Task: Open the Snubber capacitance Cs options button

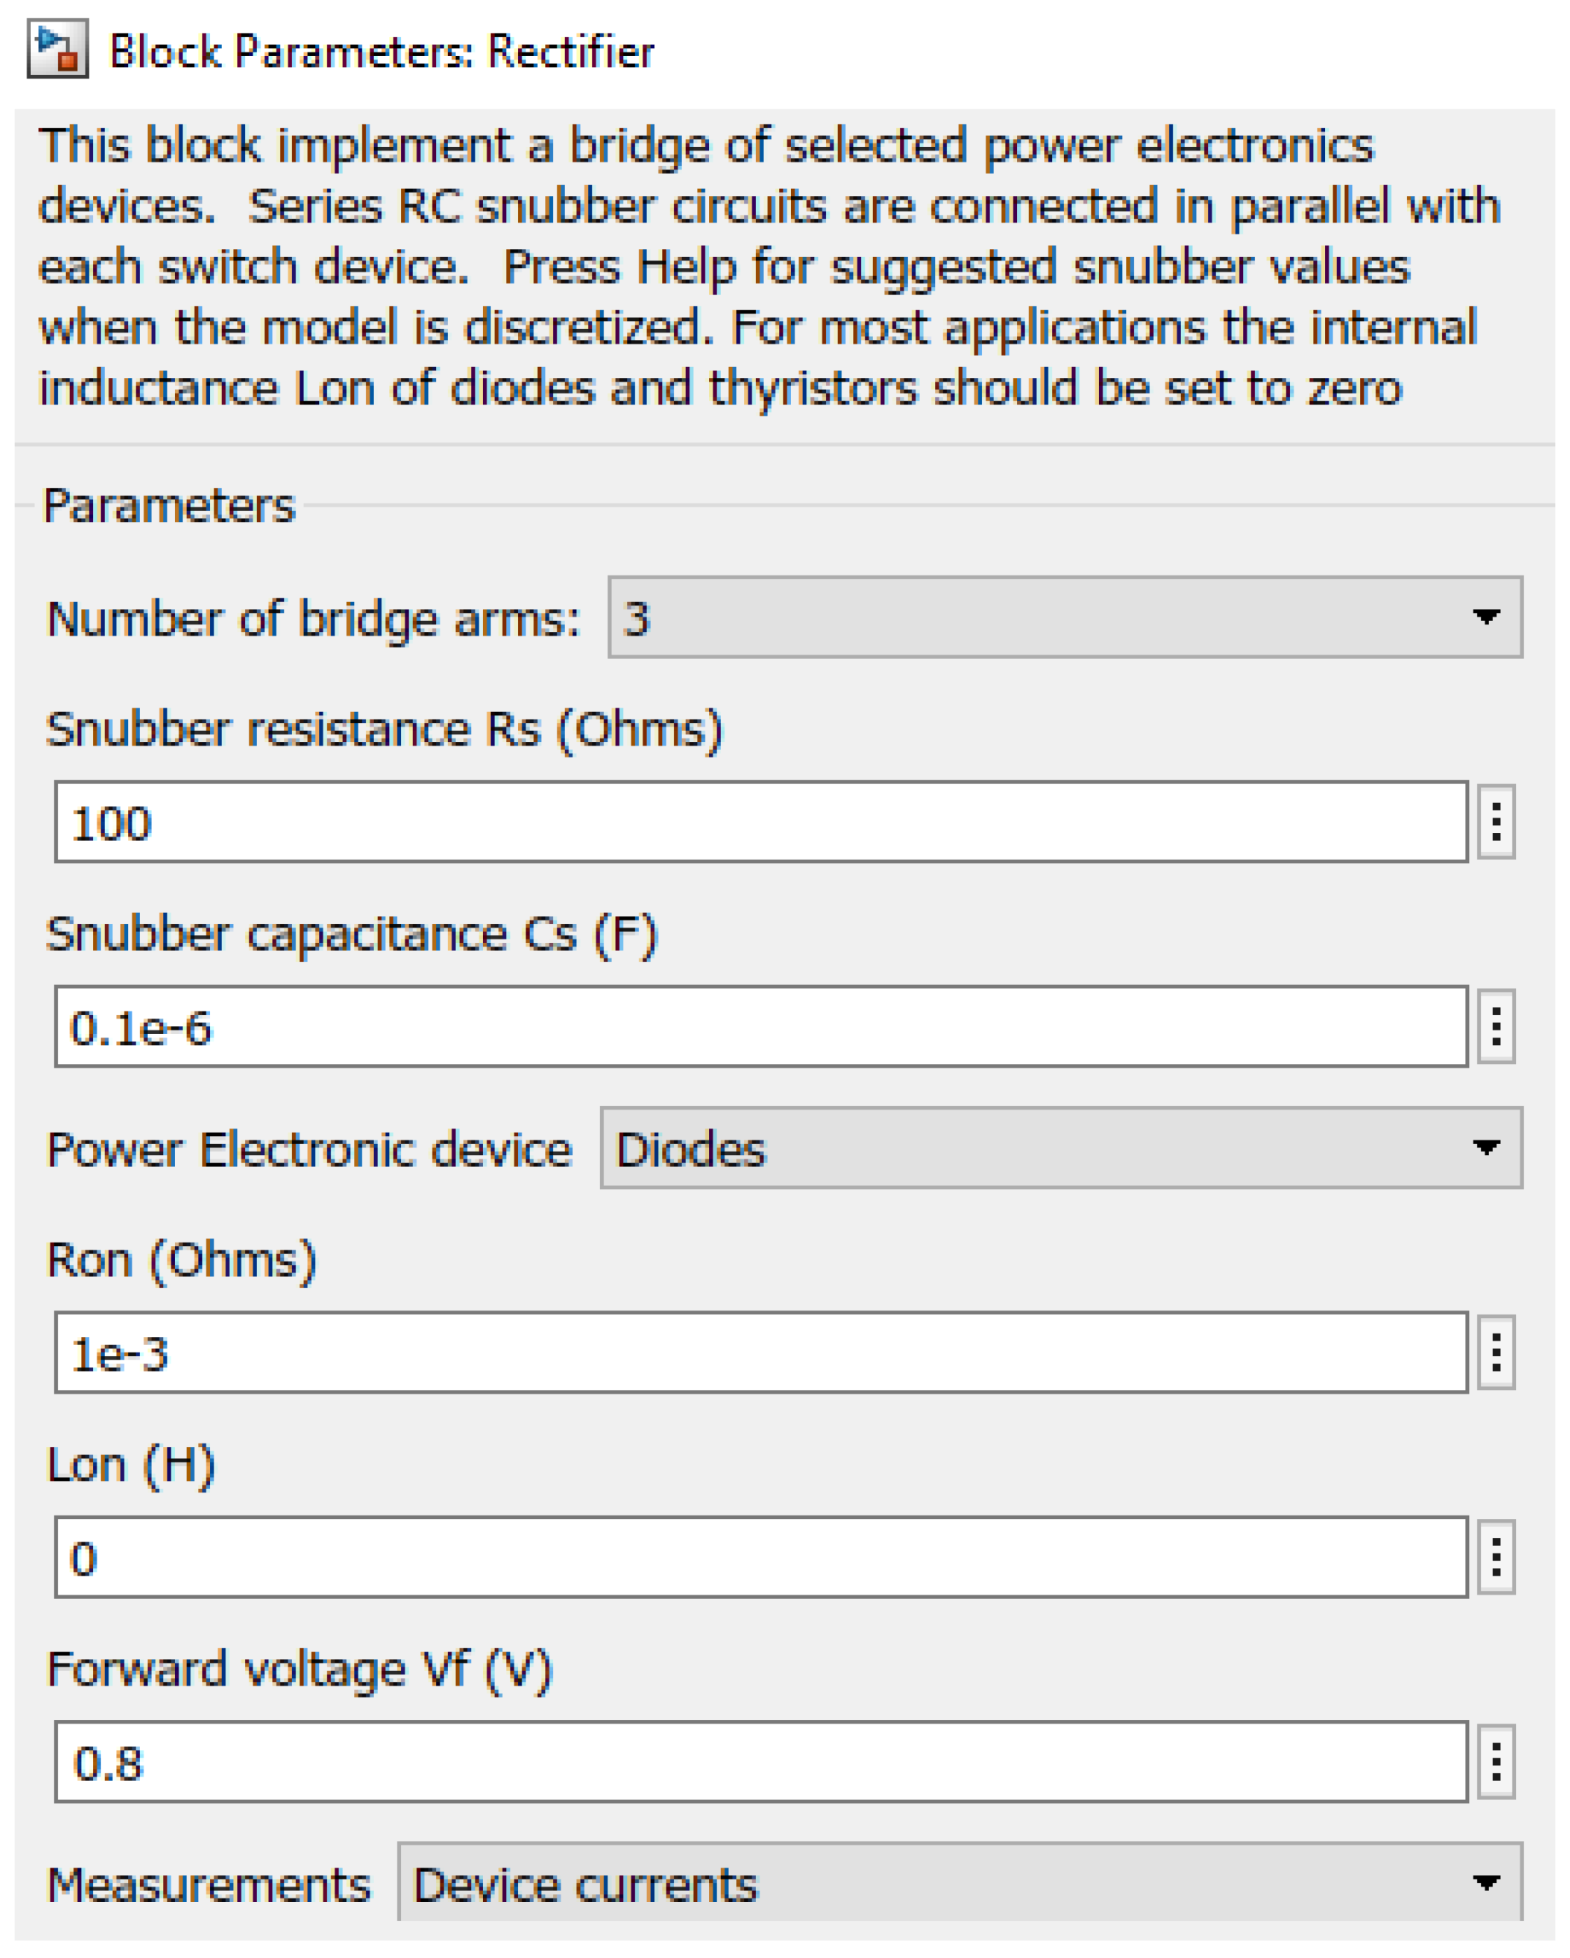Action: click(x=1495, y=1026)
